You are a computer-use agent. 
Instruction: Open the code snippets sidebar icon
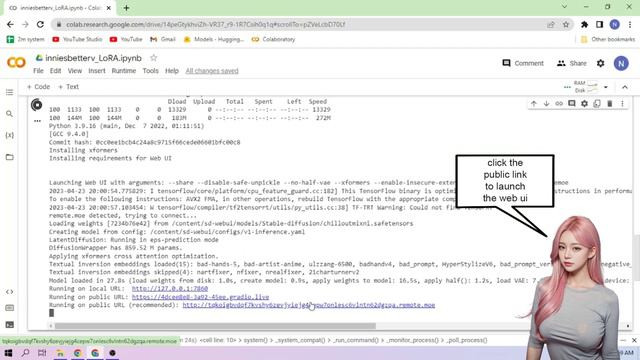9,292
